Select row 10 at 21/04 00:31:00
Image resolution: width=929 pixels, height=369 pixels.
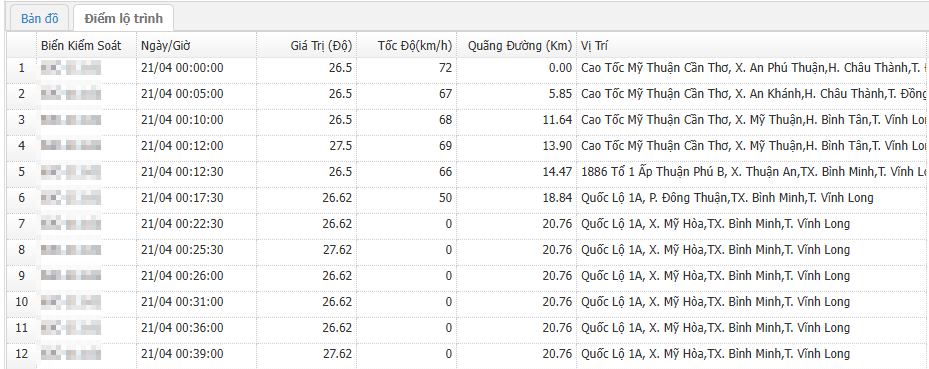[x=467, y=302]
